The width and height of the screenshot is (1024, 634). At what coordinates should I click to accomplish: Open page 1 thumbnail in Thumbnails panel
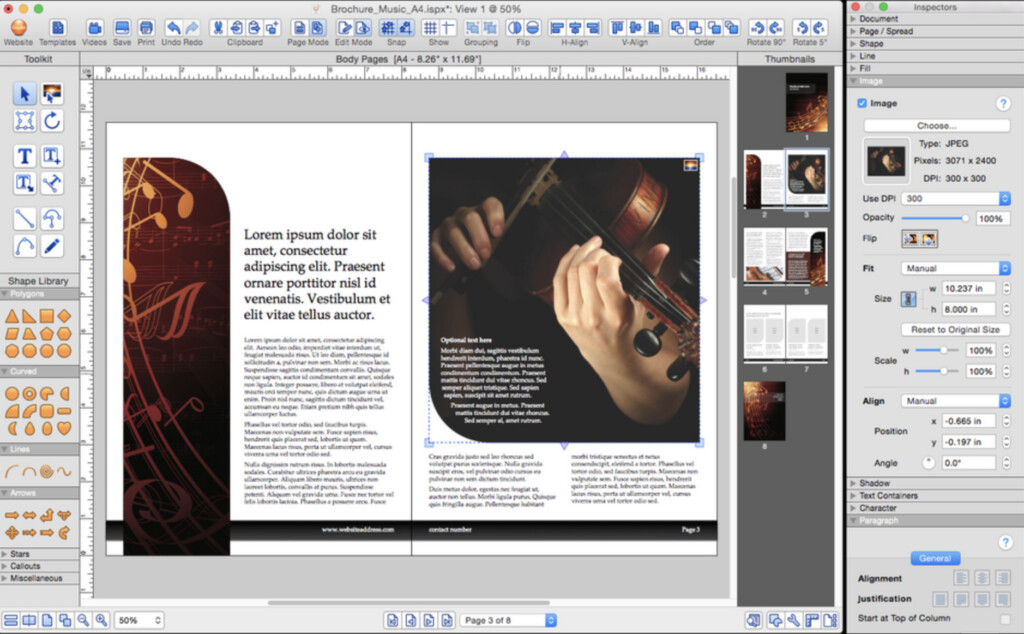(807, 103)
